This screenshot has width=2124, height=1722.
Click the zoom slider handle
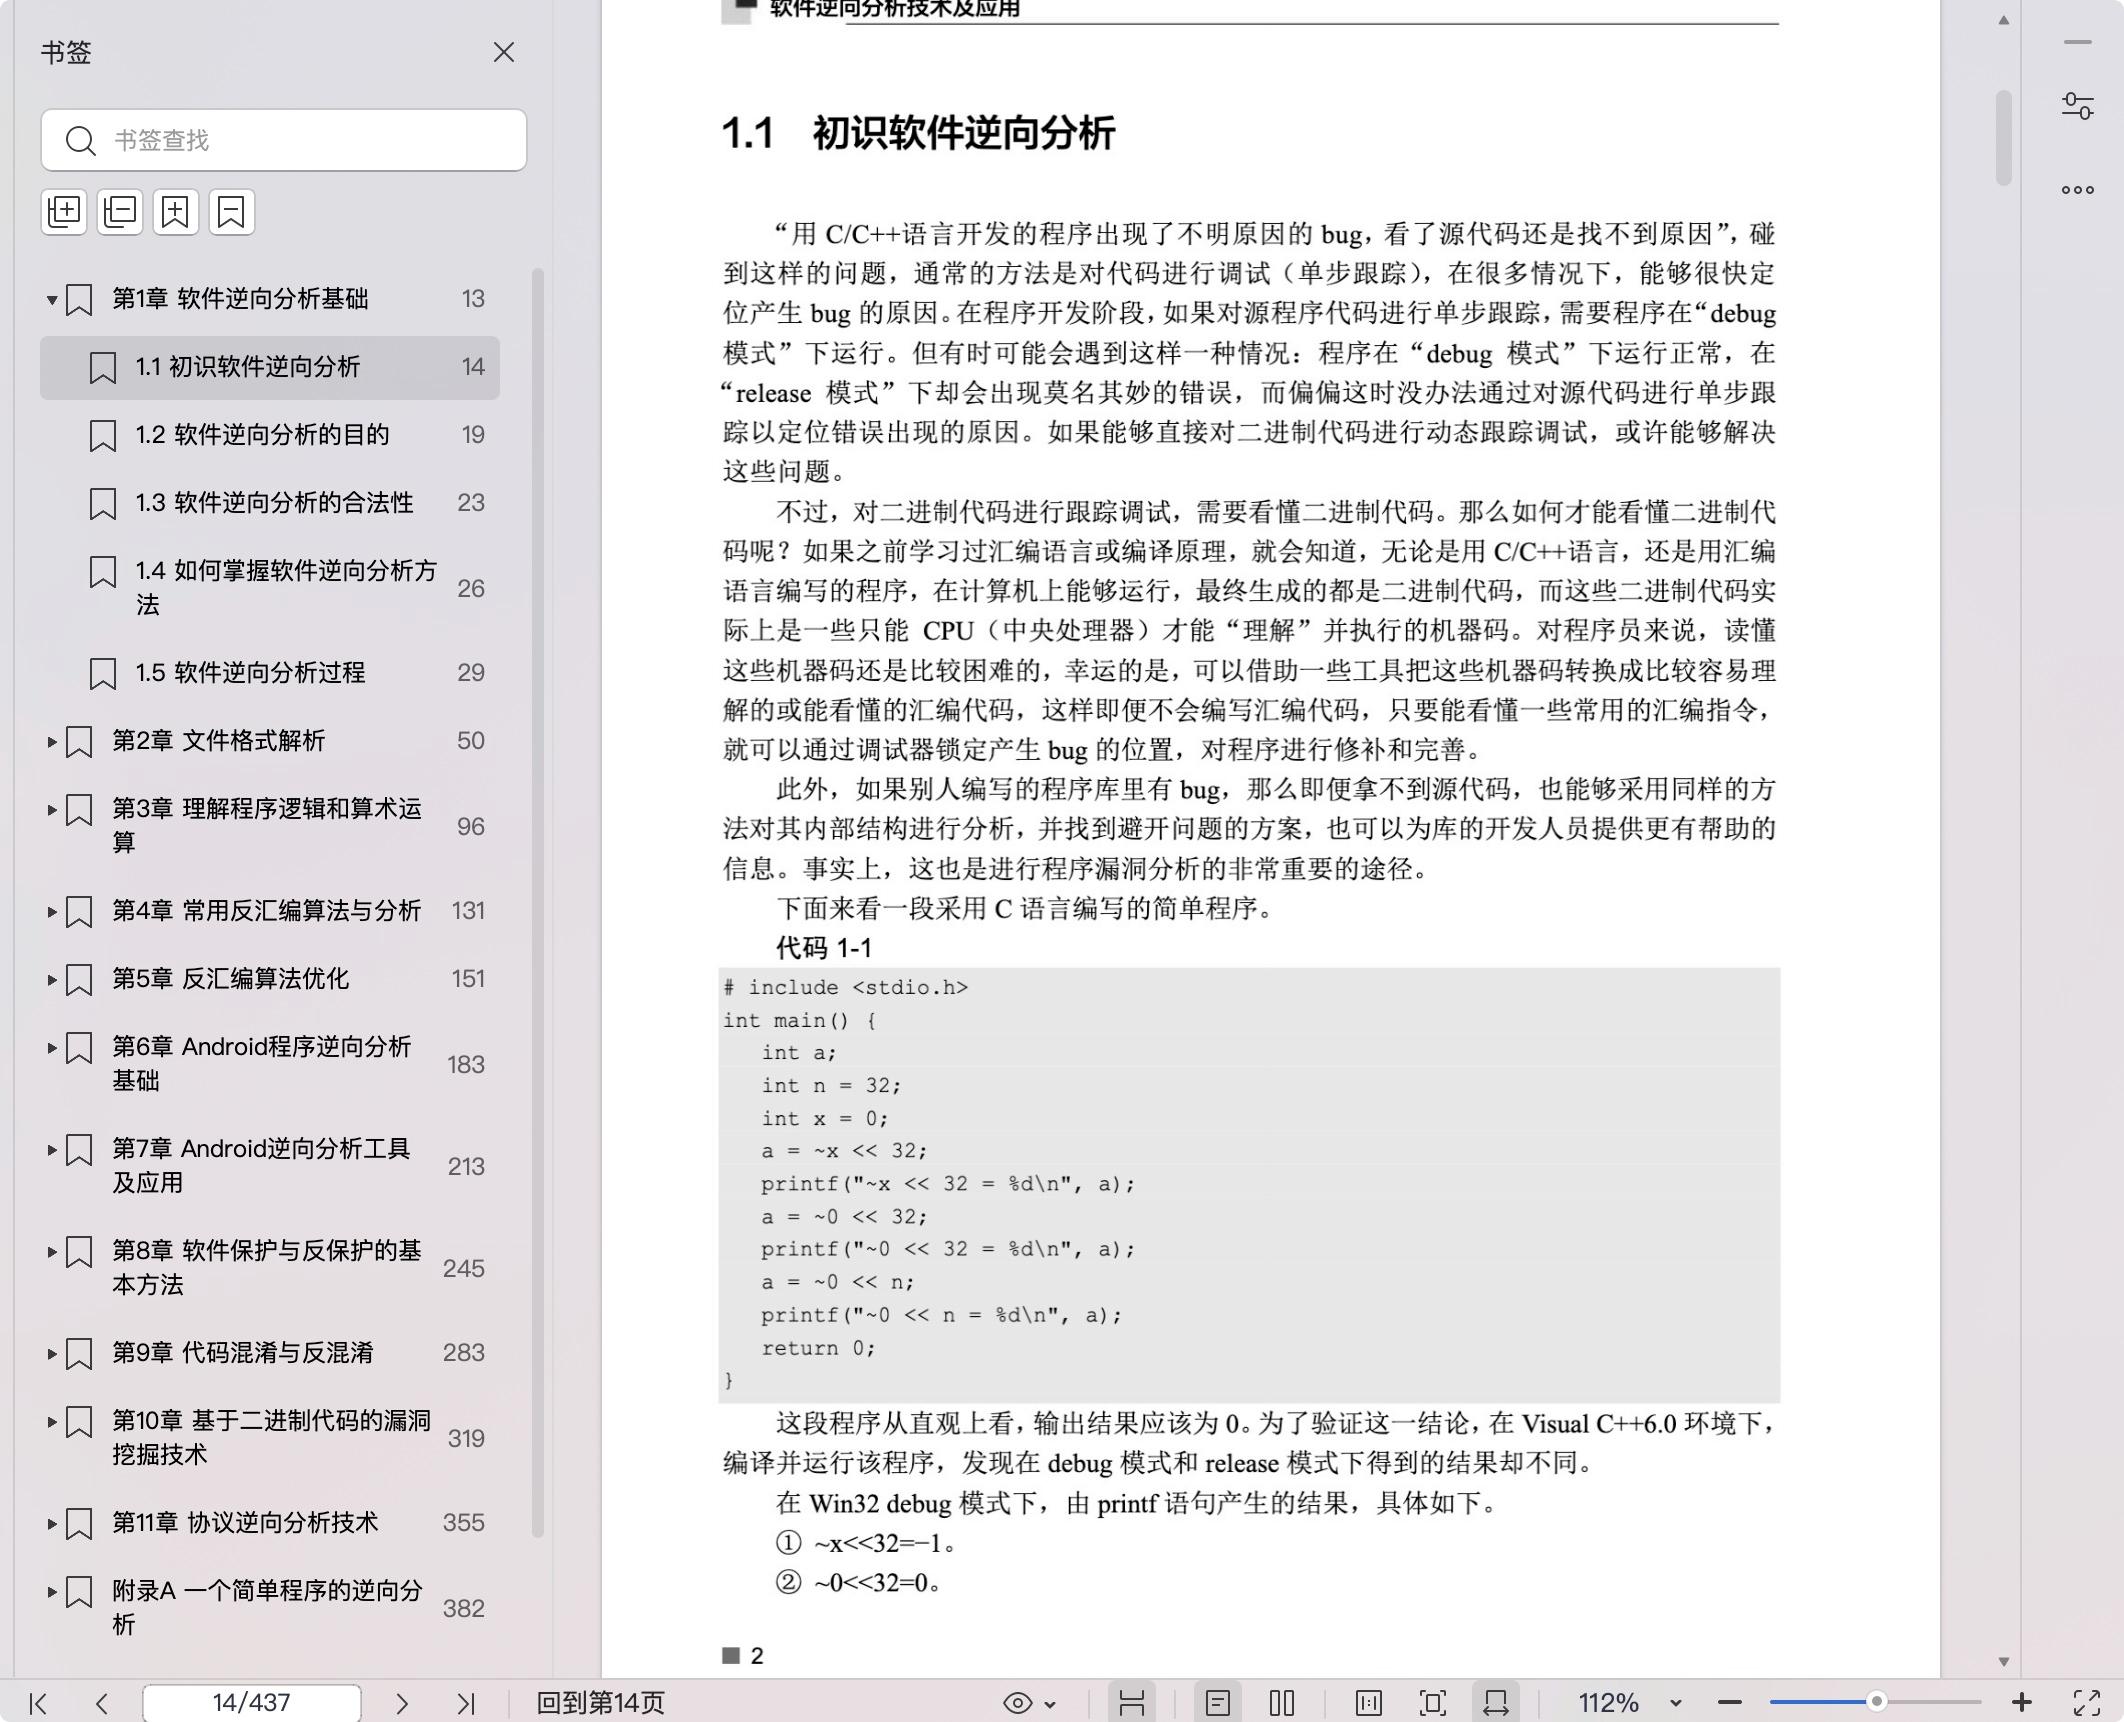[x=1877, y=1701]
